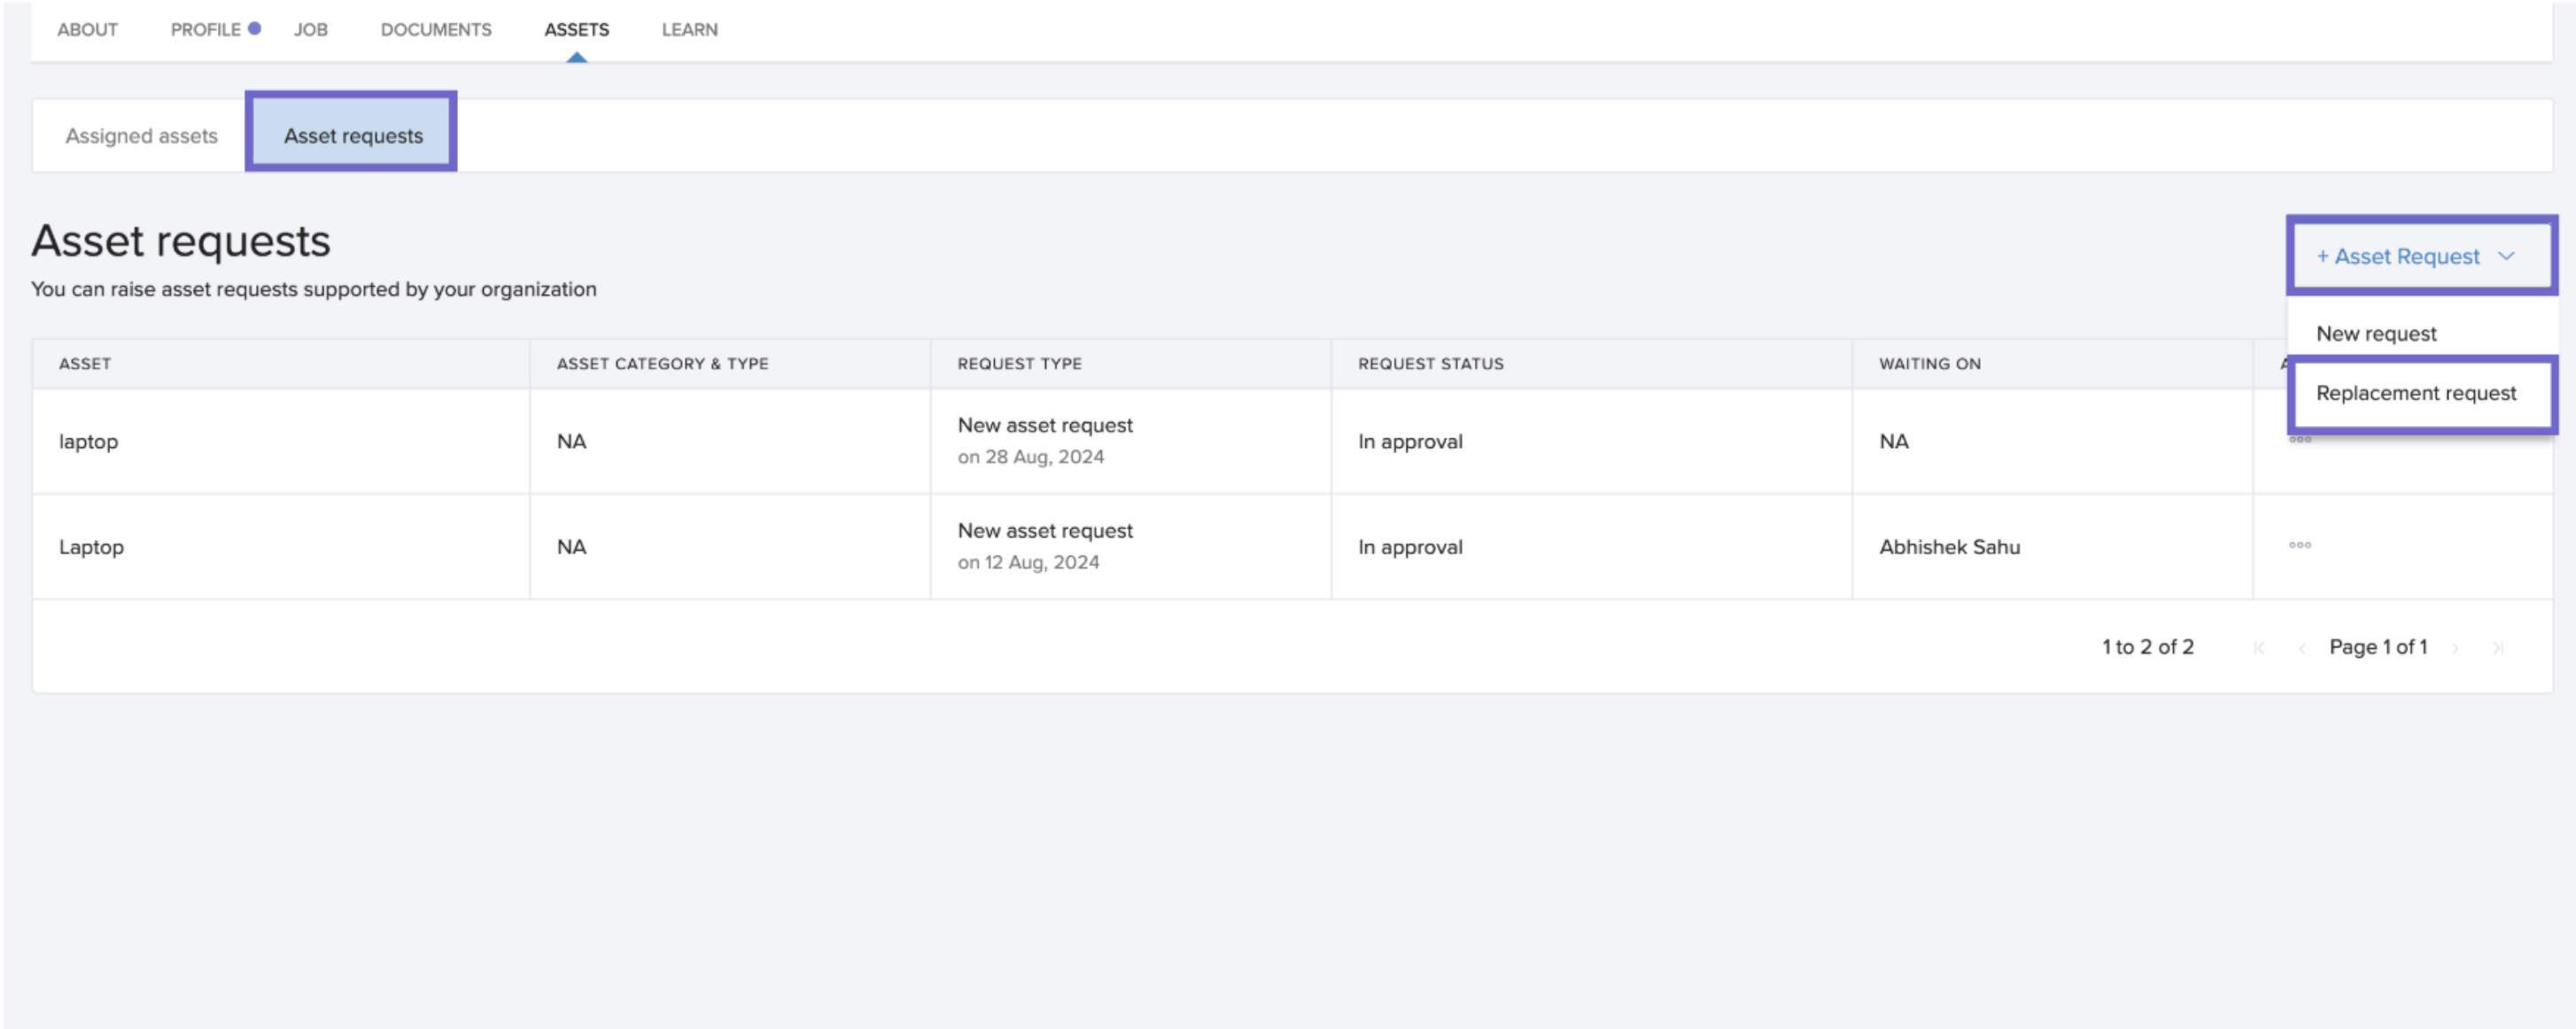Select the Asset requests tab
The height and width of the screenshot is (1029, 2576).
[353, 136]
